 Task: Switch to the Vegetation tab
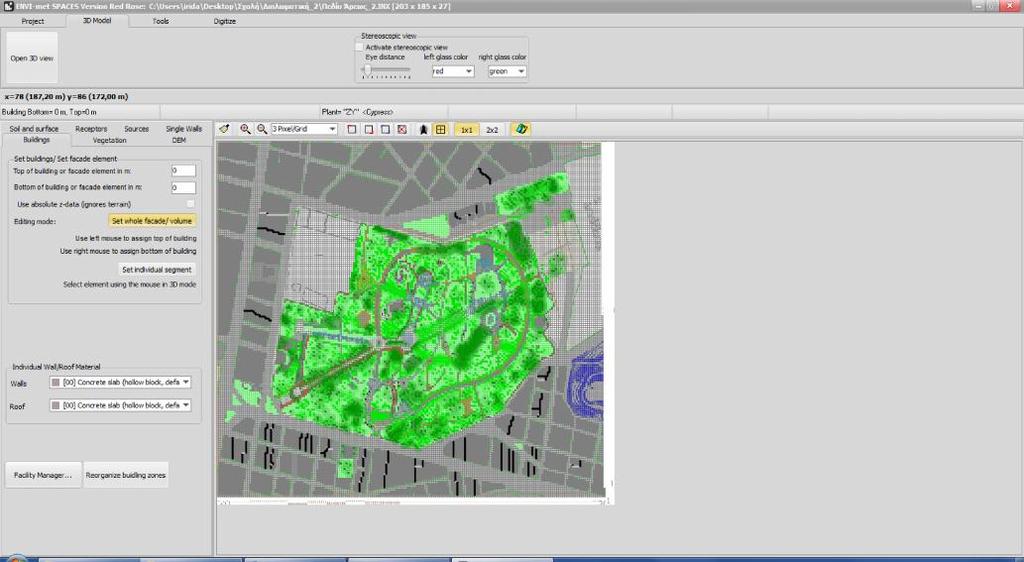click(110, 140)
